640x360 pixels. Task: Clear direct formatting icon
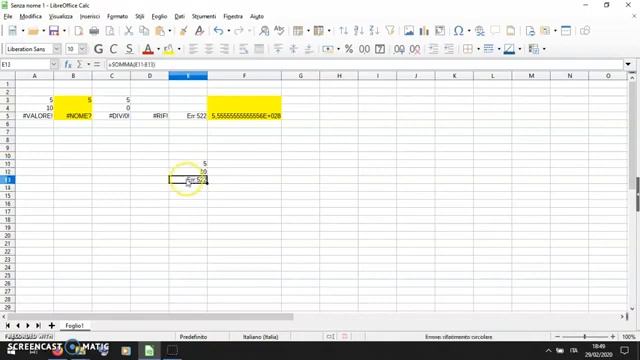coord(199,31)
